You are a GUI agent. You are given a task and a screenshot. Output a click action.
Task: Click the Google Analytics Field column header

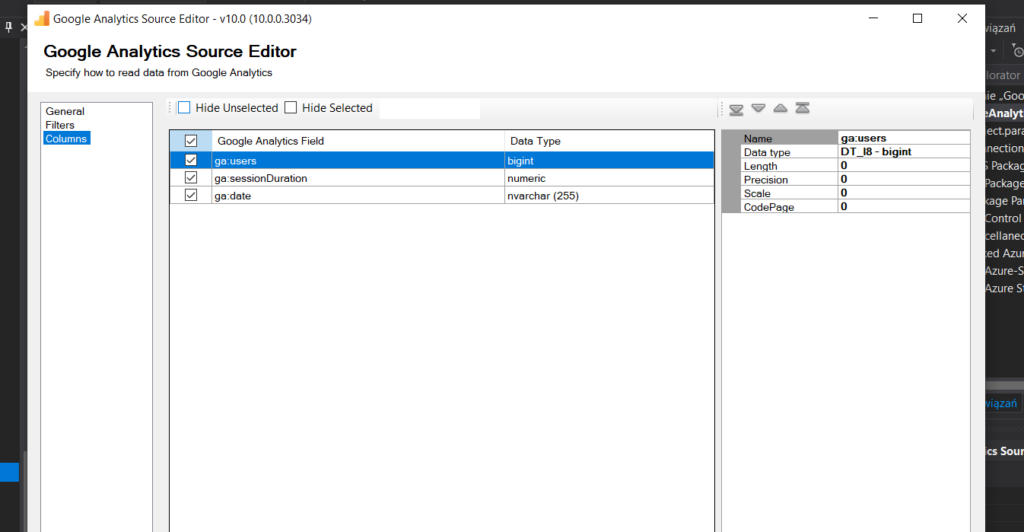[358, 141]
